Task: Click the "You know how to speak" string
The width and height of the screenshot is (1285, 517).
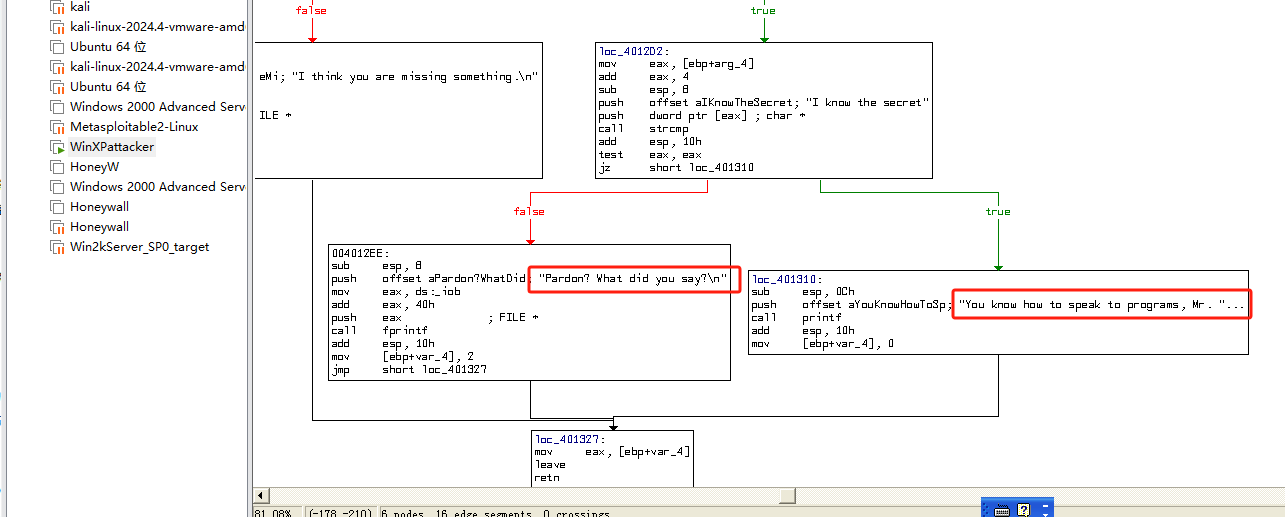Action: pyautogui.click(x=1102, y=305)
